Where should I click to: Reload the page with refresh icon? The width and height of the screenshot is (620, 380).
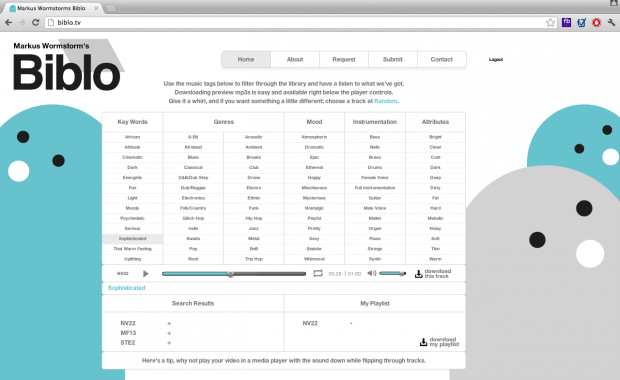coord(36,23)
